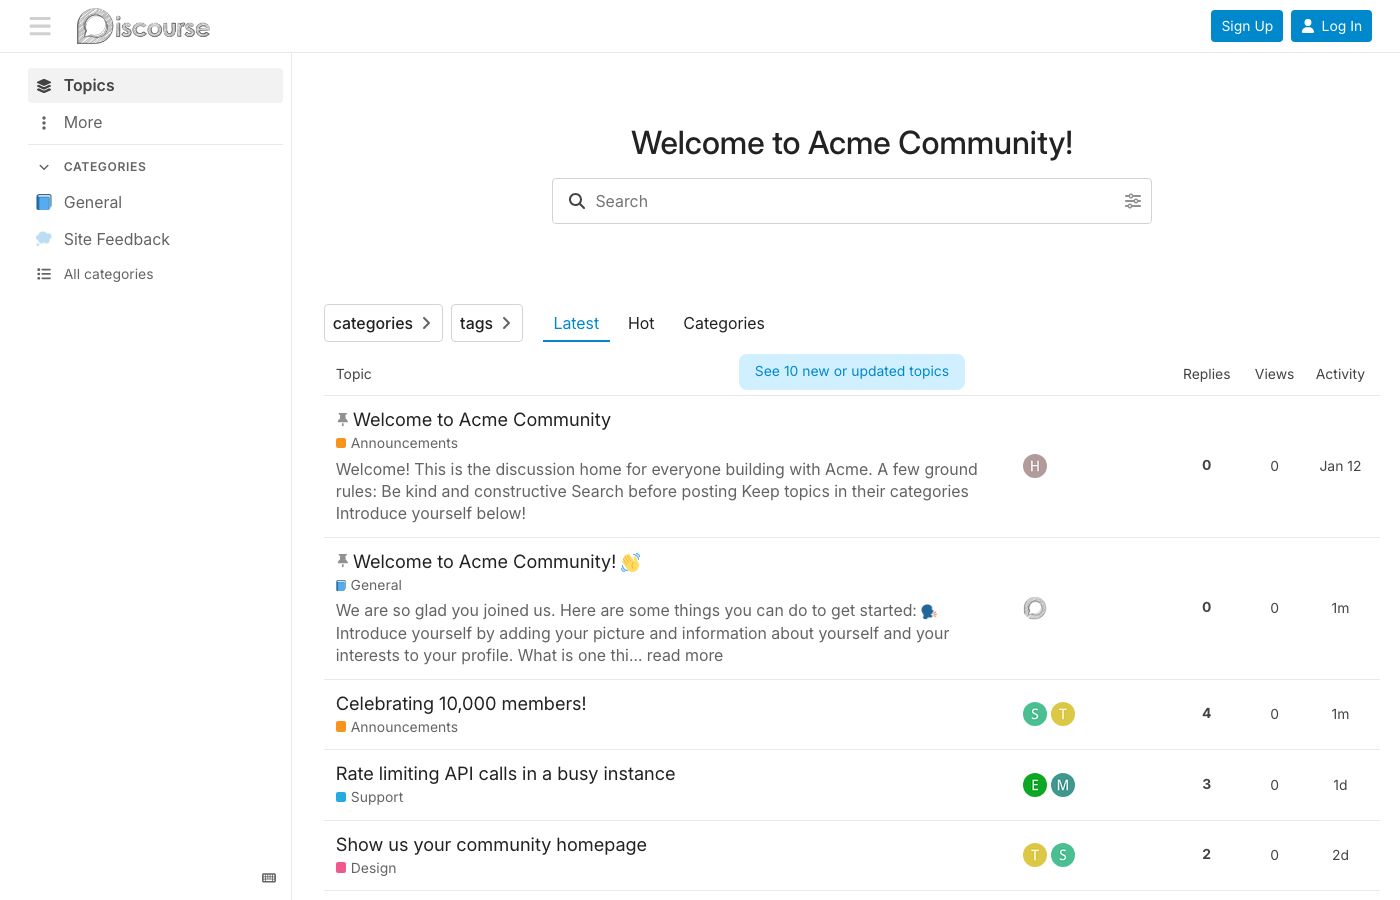Open the tags filter dropdown

[487, 323]
